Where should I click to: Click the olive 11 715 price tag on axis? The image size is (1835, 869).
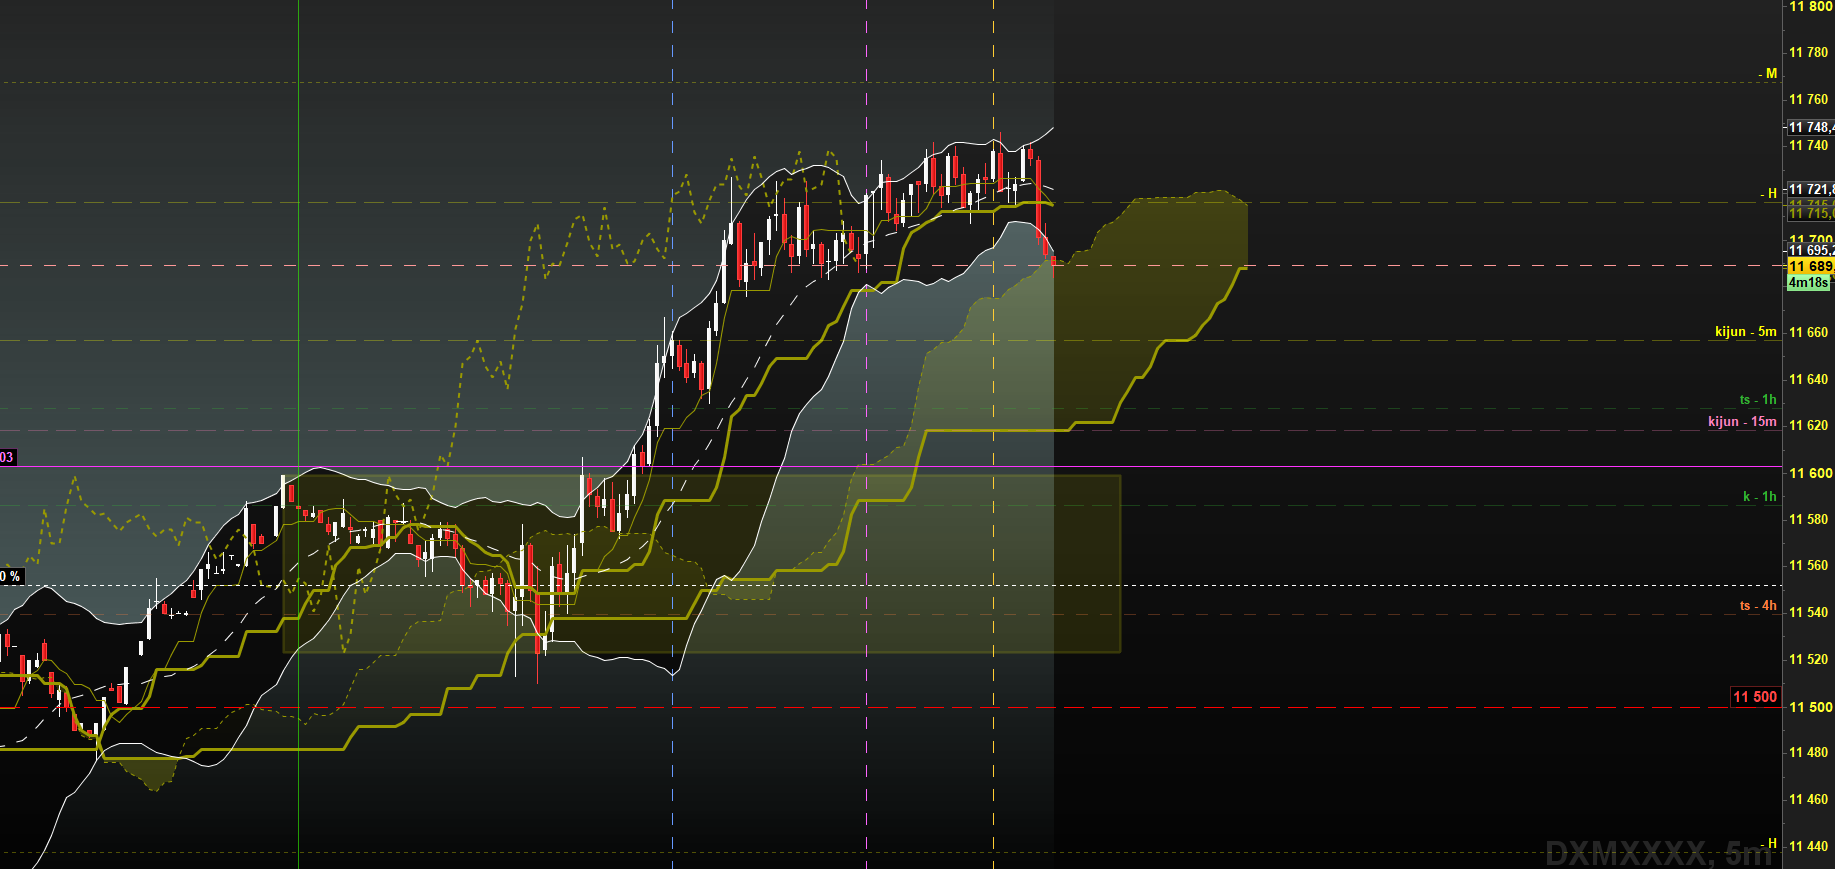click(x=1811, y=213)
